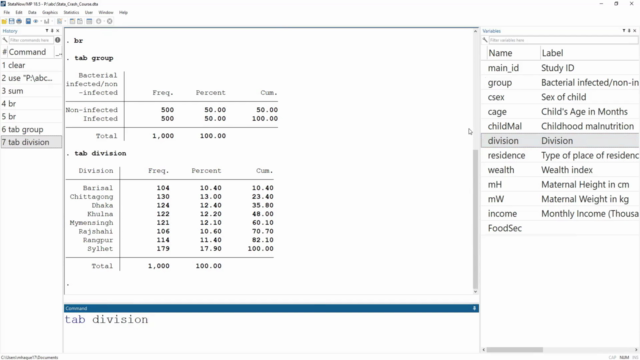Select the mW variable row
Screen dimensions: 640x360
[x=560, y=199]
